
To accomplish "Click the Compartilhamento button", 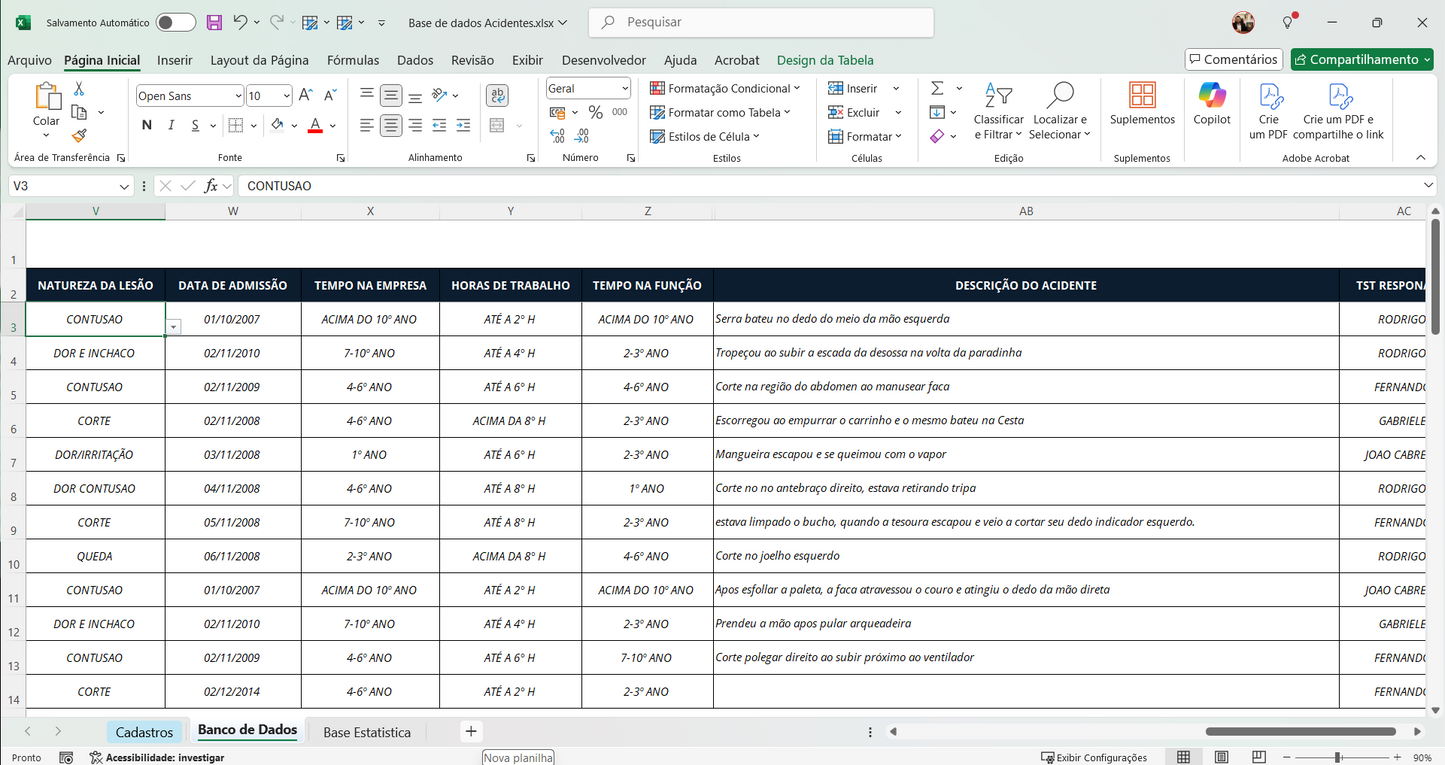I will pyautogui.click(x=1361, y=59).
